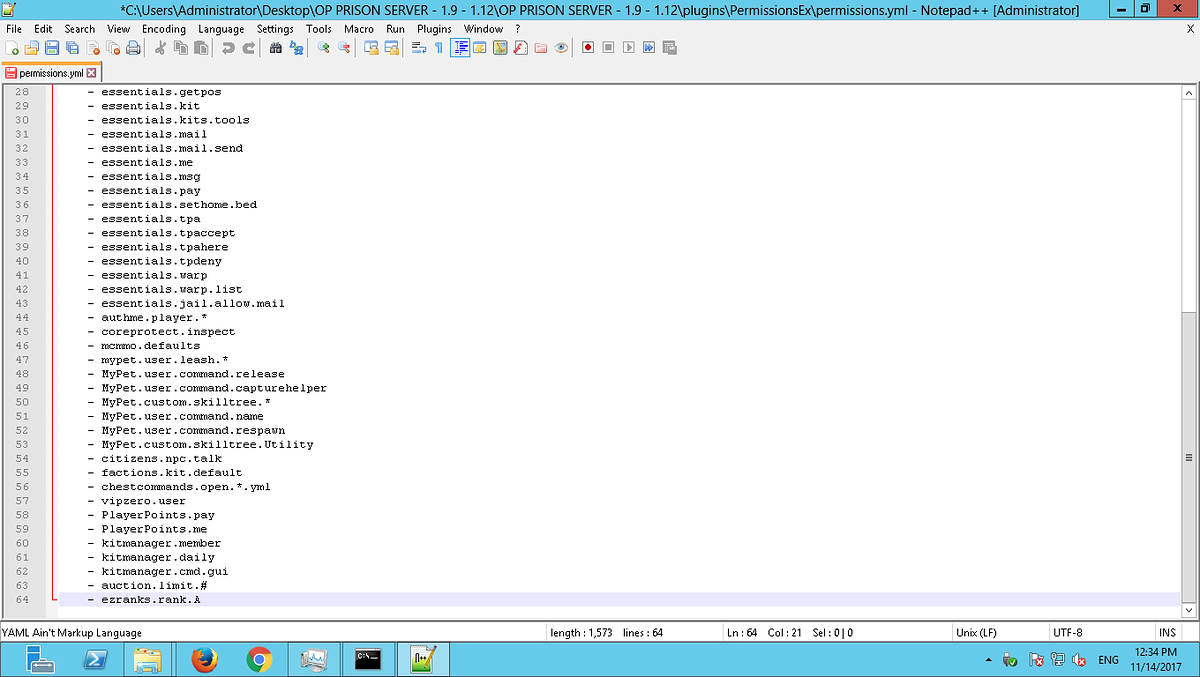Close the document via X at menu bar right
Screen dimensions: 1200x677
1189,29
